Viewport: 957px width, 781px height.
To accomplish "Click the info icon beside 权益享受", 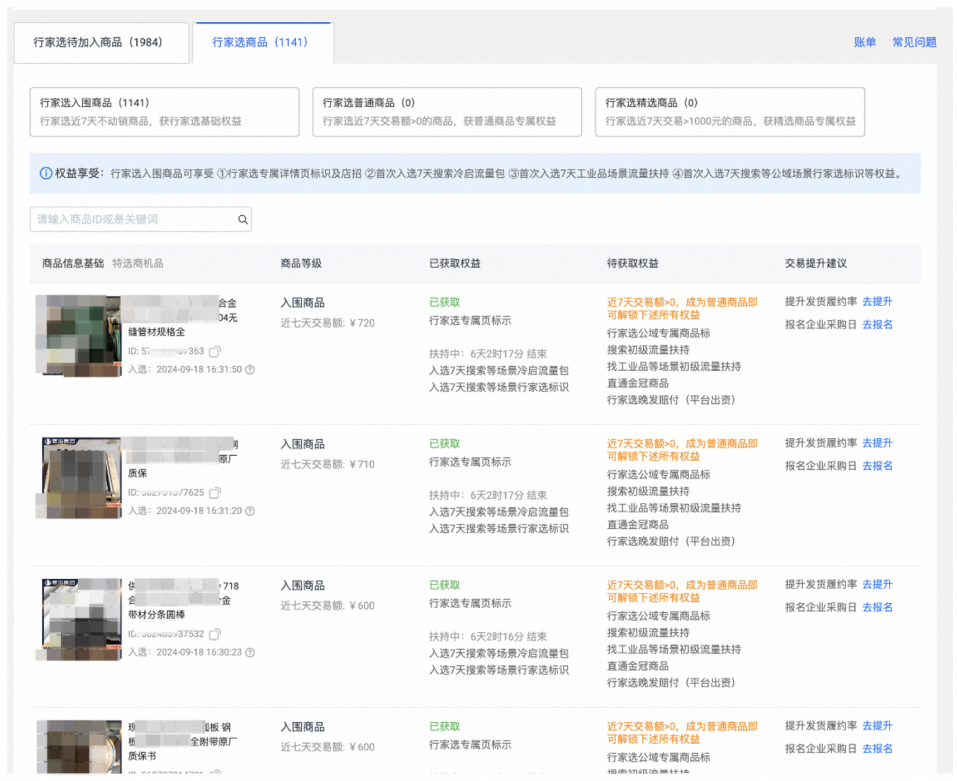I will [x=46, y=174].
